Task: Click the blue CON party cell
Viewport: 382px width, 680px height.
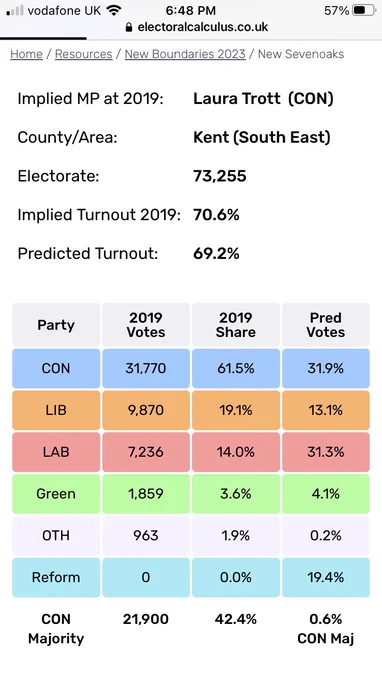Action: coord(56,369)
